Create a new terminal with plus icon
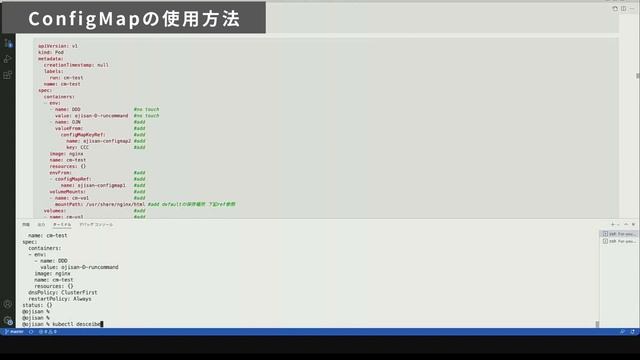Image resolution: width=640 pixels, height=360 pixels. point(612,224)
